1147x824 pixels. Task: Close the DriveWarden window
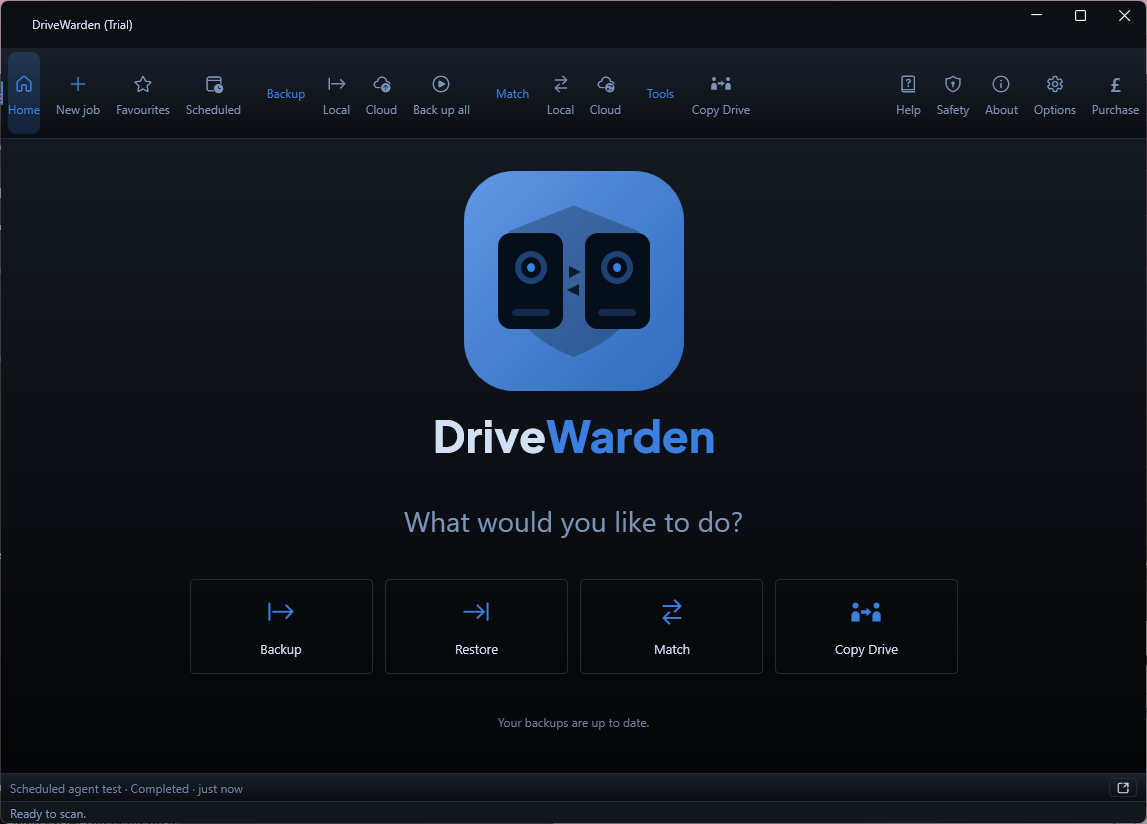pyautogui.click(x=1124, y=15)
